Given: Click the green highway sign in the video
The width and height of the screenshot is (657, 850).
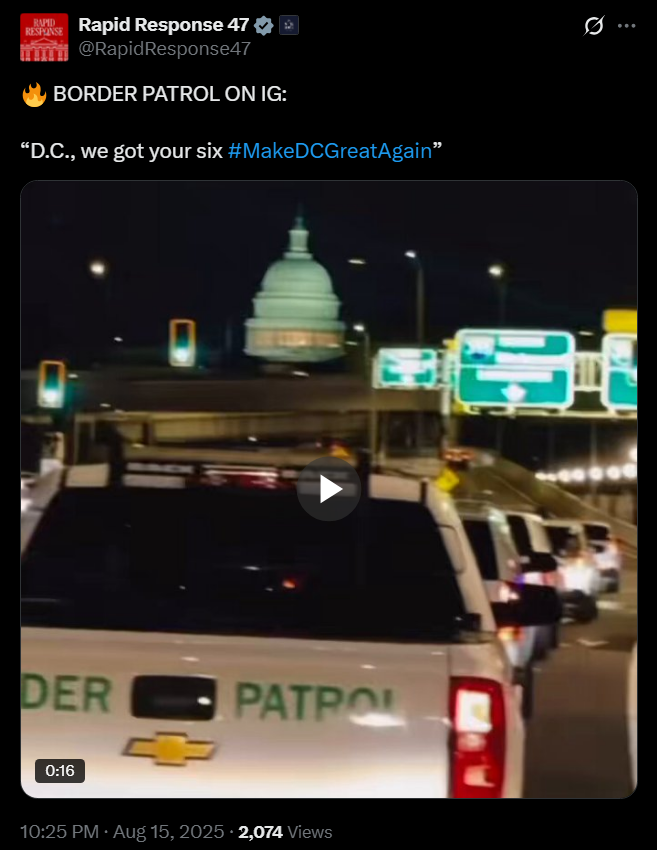Looking at the screenshot, I should pyautogui.click(x=514, y=369).
